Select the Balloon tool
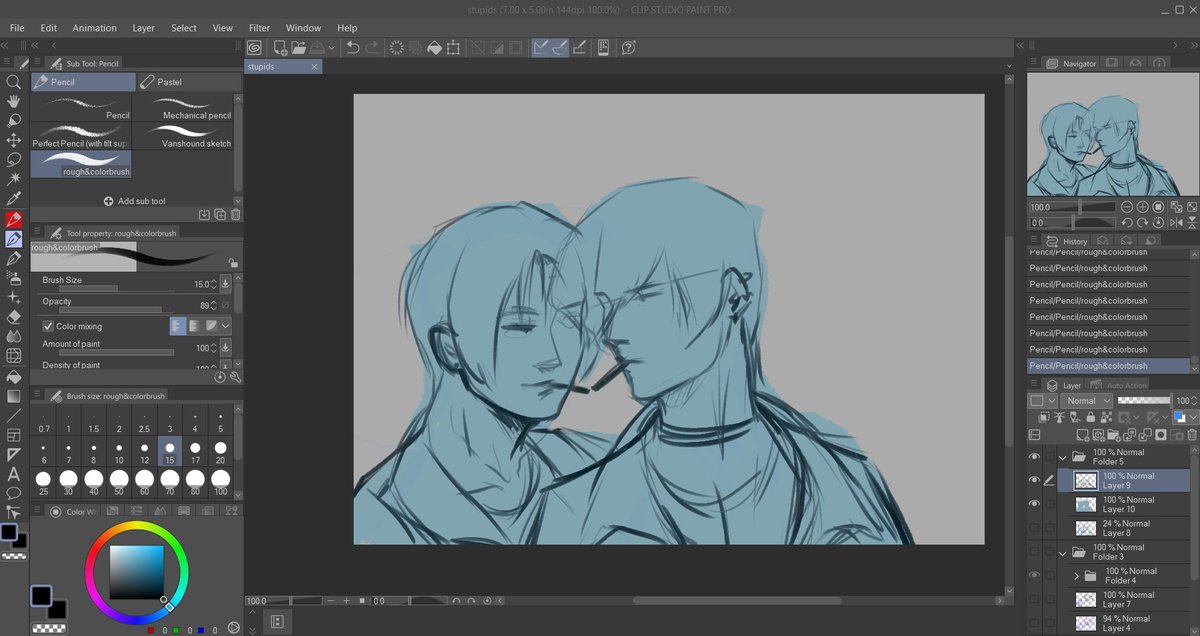Screen dimensions: 1200x636 pos(14,493)
